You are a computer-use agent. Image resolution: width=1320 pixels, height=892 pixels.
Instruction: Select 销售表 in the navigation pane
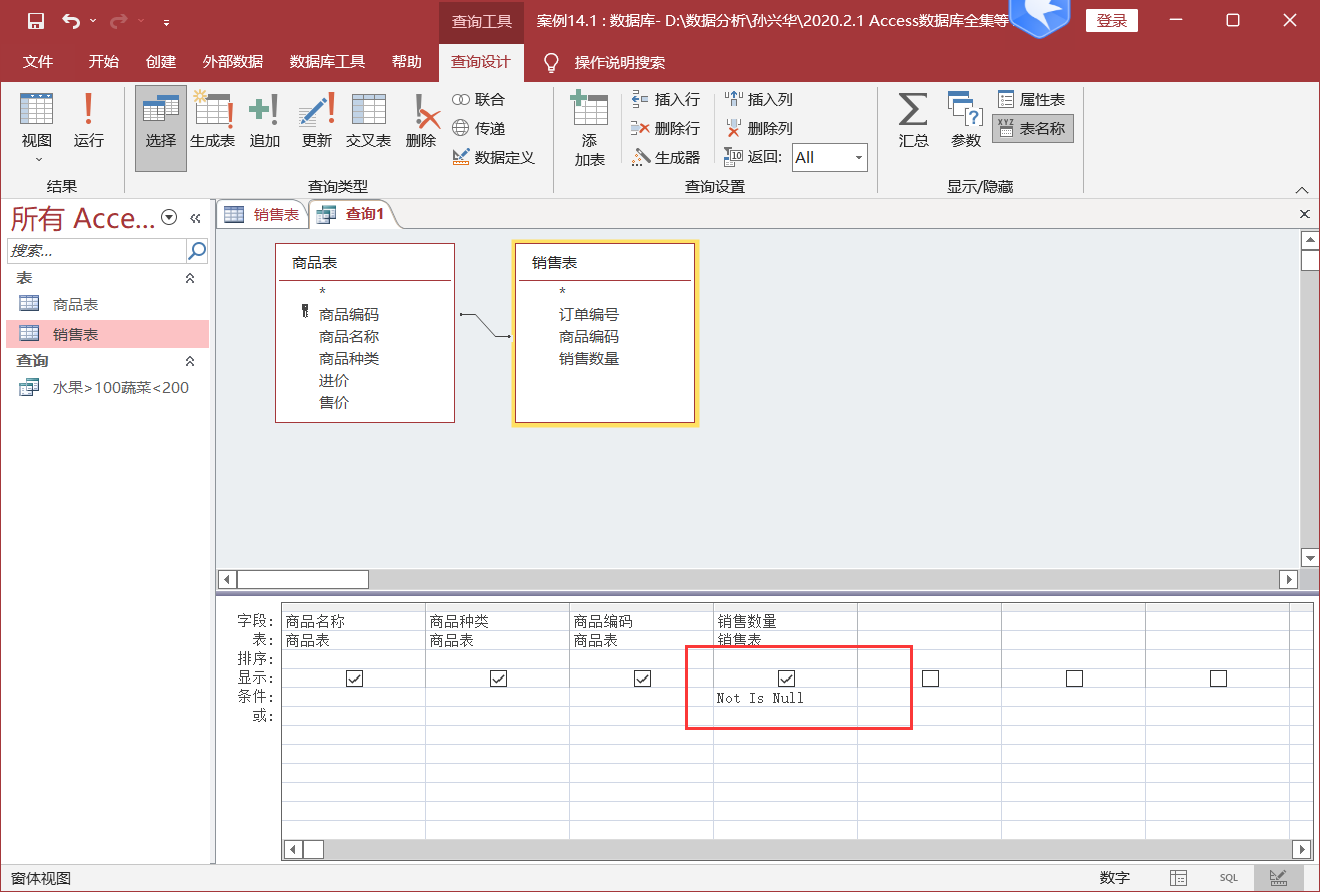[x=108, y=334]
